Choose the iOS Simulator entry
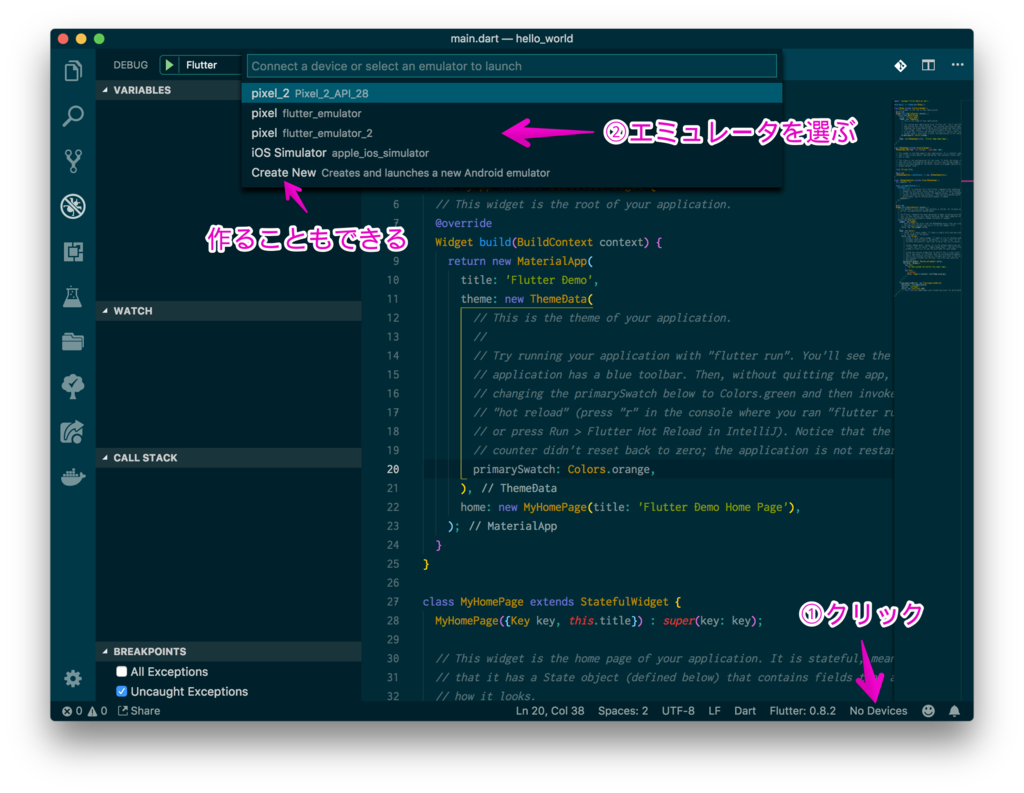This screenshot has width=1024, height=793. coord(512,153)
